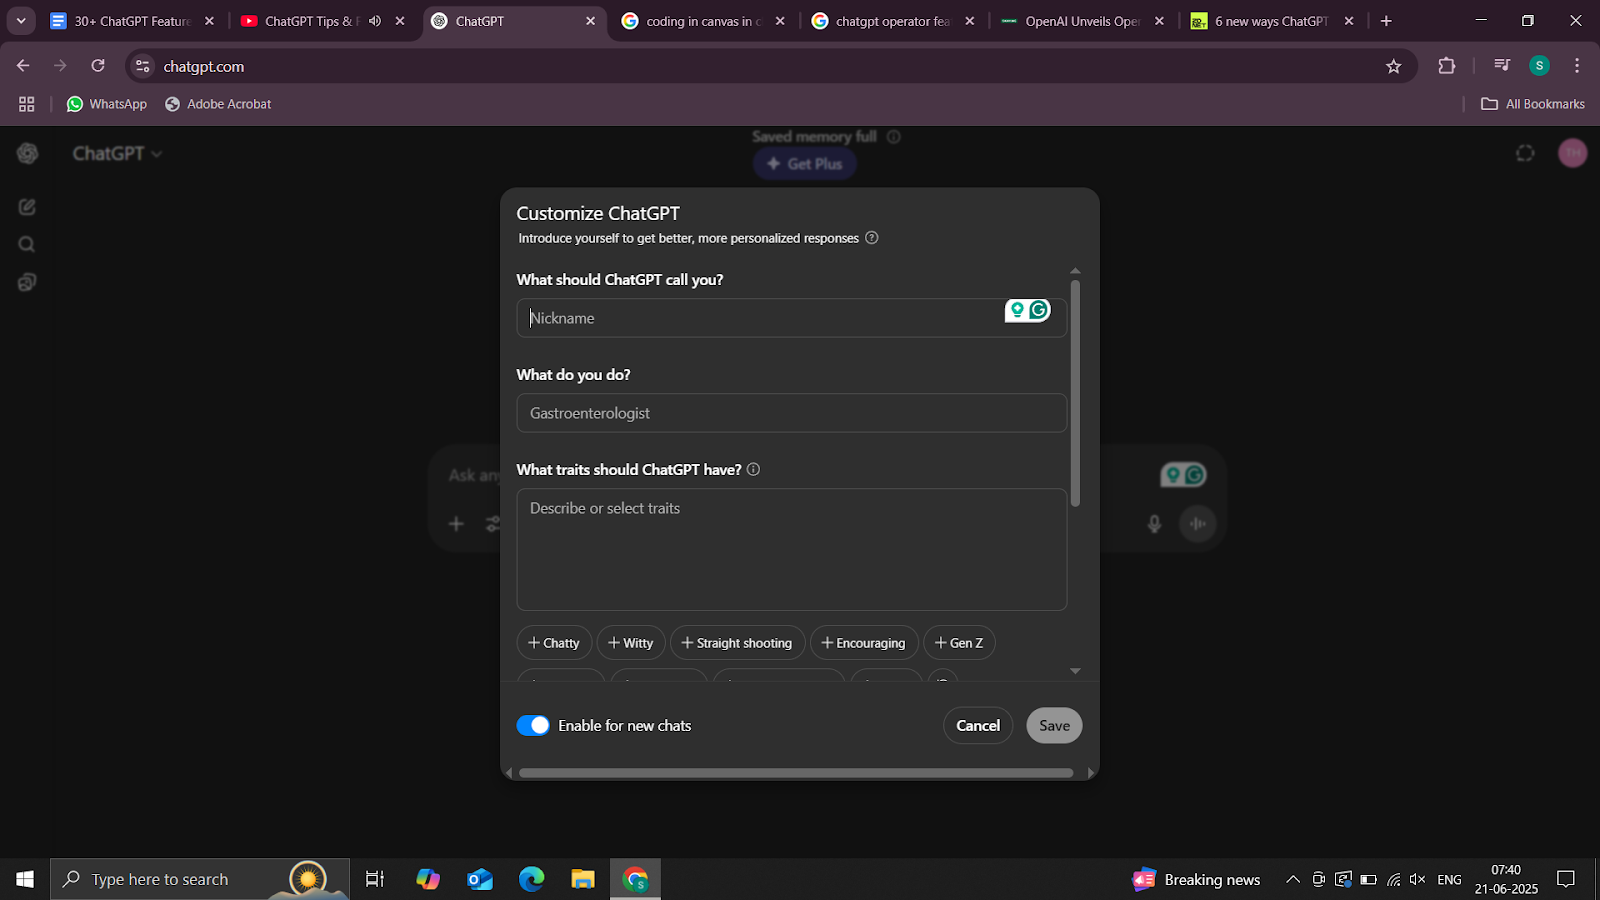1600x900 pixels.
Task: Click the dialog horizontal scrollbar thumb
Action: [796, 772]
